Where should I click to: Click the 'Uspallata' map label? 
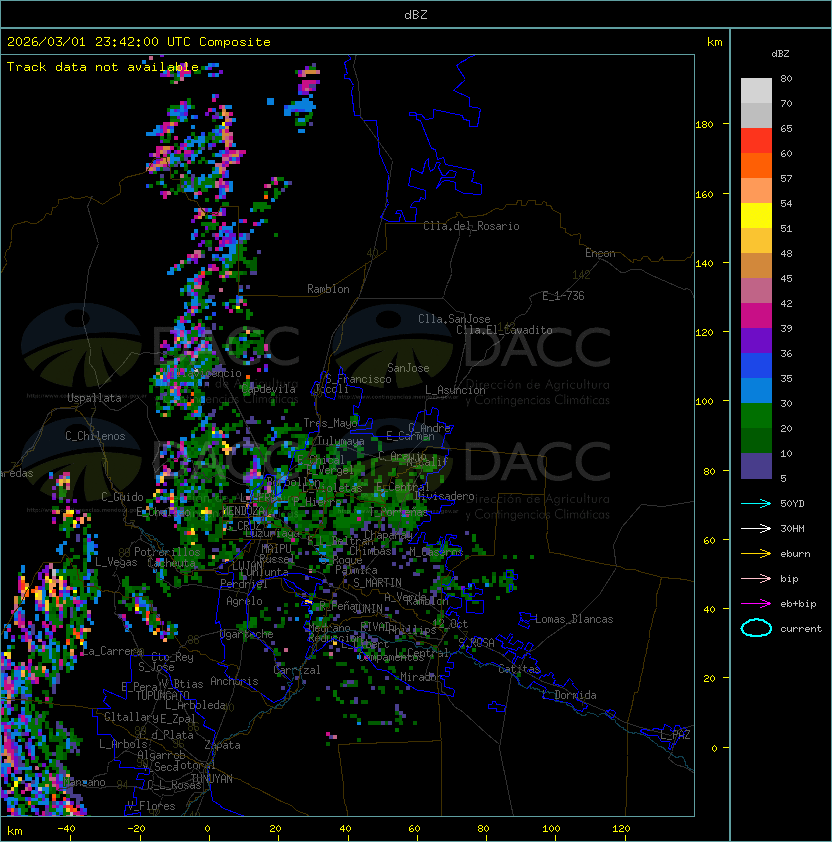(94, 398)
